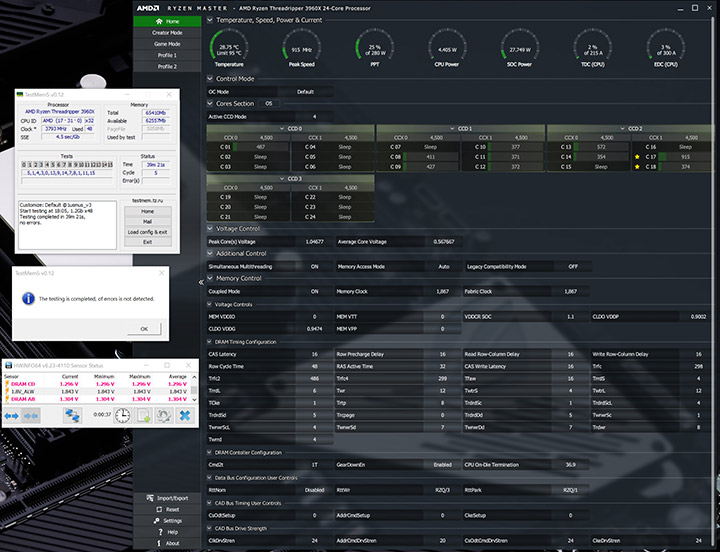Viewport: 720px width, 552px height.
Task: Collapse the Voltage Control section
Action: 210,229
